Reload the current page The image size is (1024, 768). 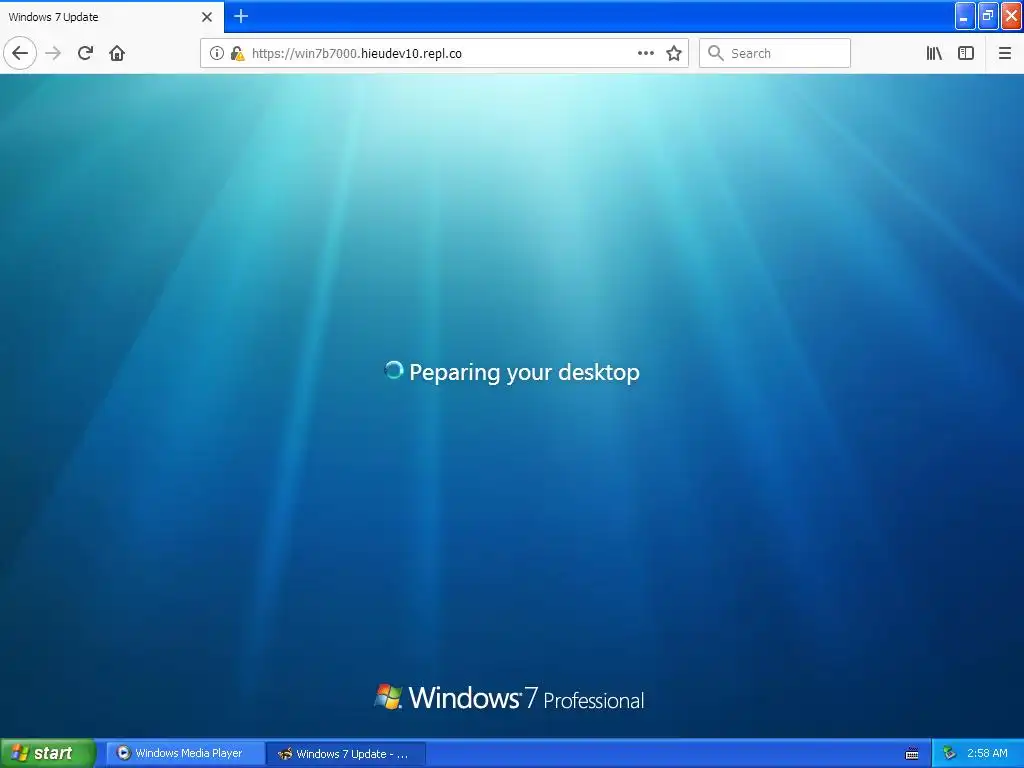pyautogui.click(x=85, y=53)
